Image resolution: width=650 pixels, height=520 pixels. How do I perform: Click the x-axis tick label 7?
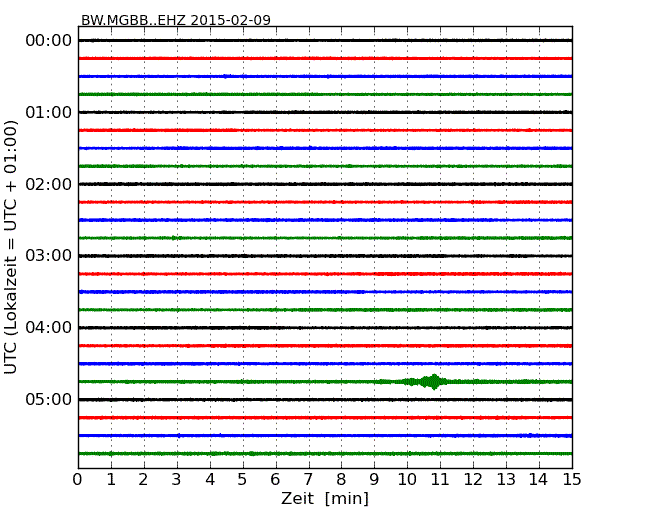coord(308,480)
